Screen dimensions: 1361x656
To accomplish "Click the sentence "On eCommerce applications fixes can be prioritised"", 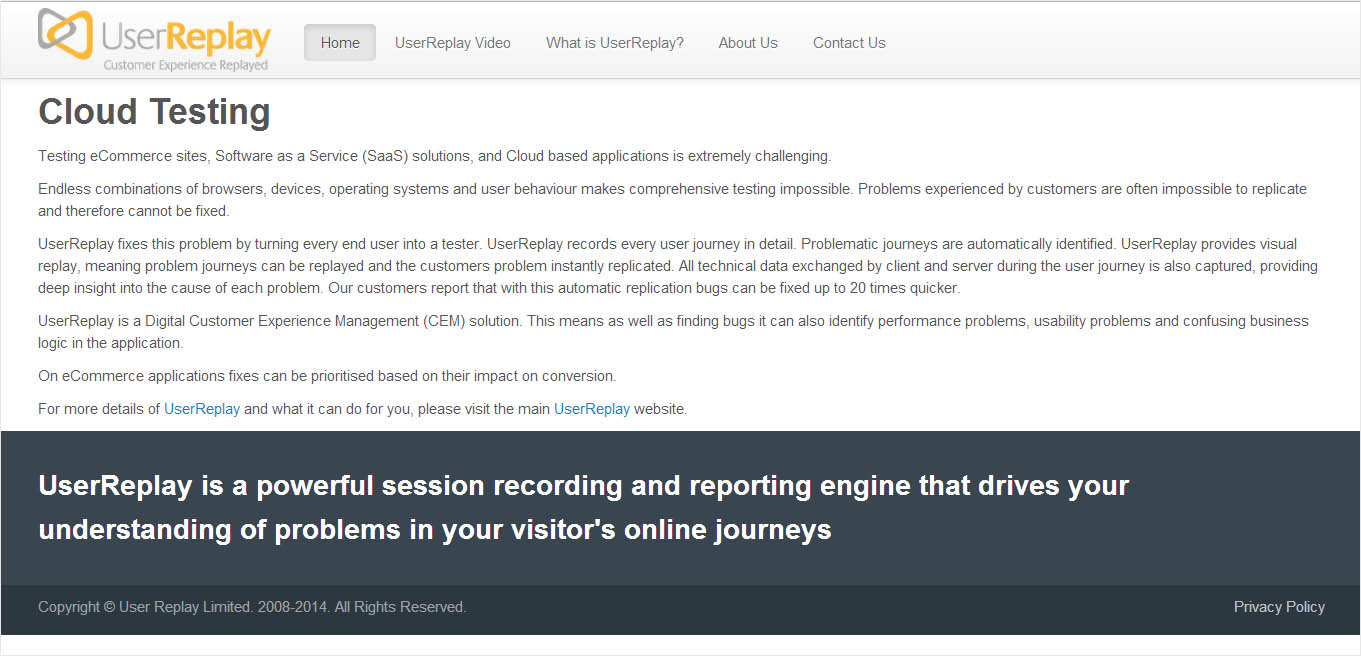I will click(x=327, y=376).
